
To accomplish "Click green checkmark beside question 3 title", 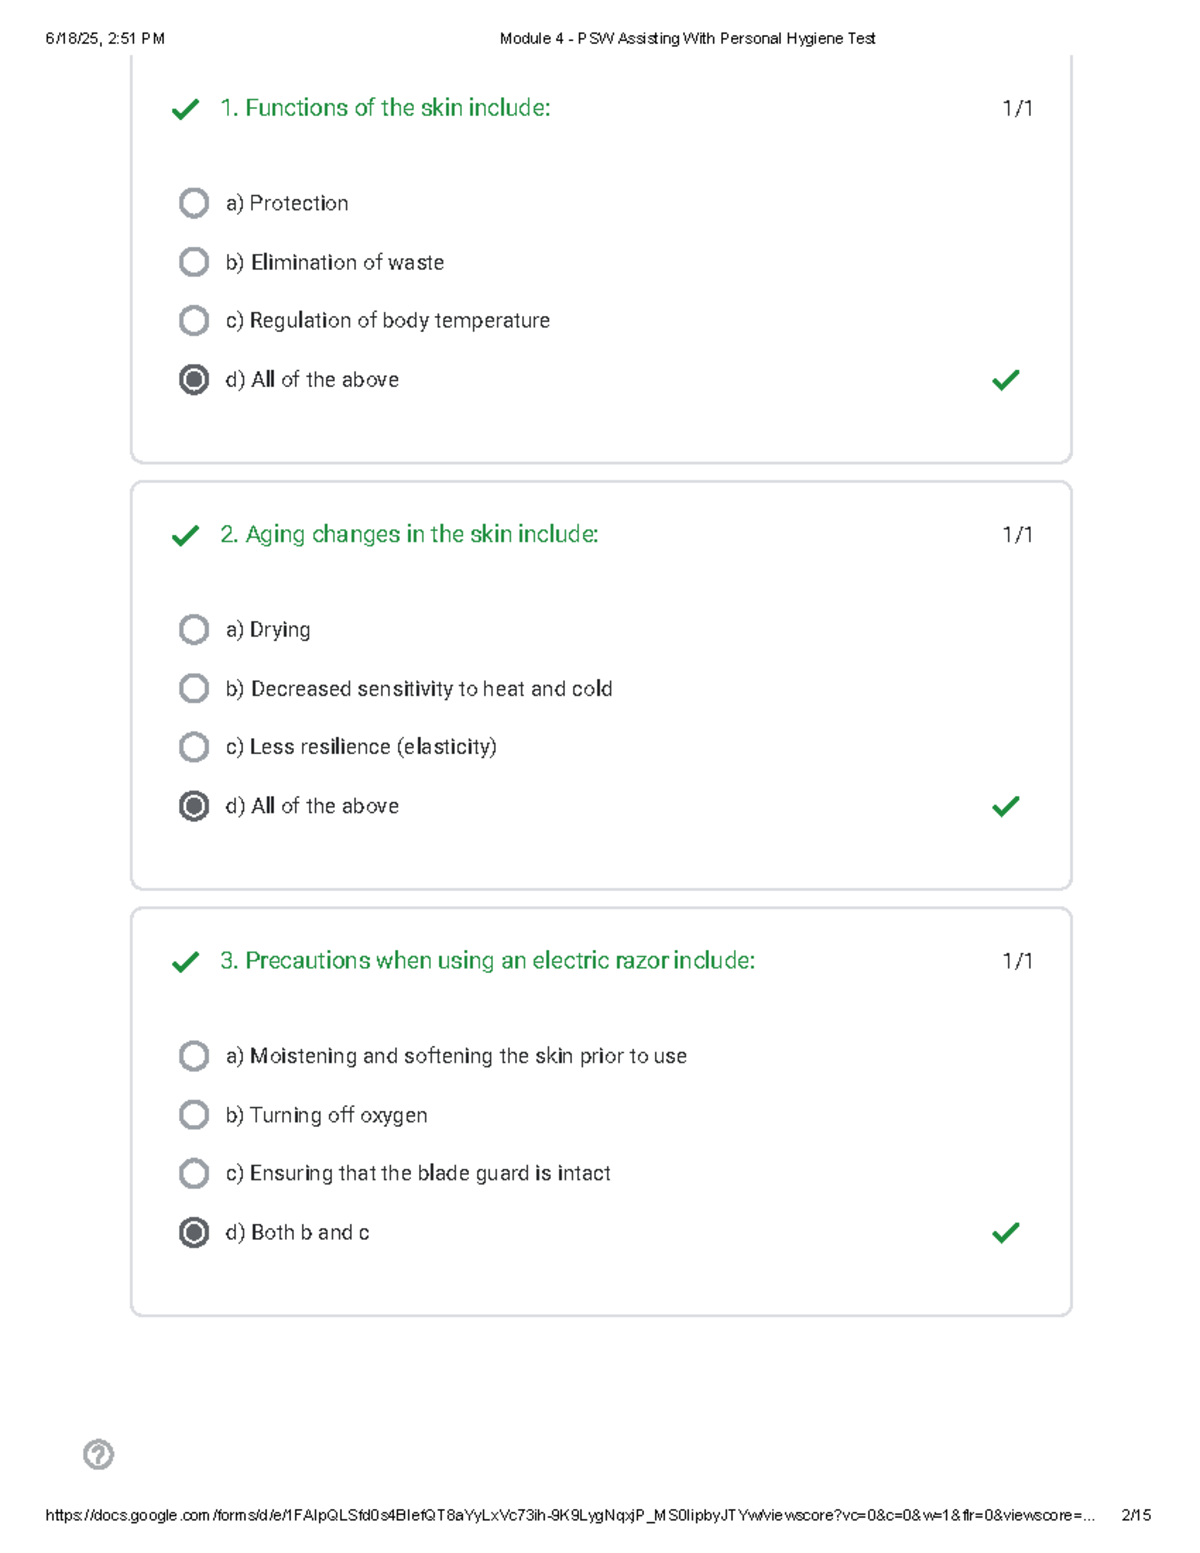I will coord(185,962).
